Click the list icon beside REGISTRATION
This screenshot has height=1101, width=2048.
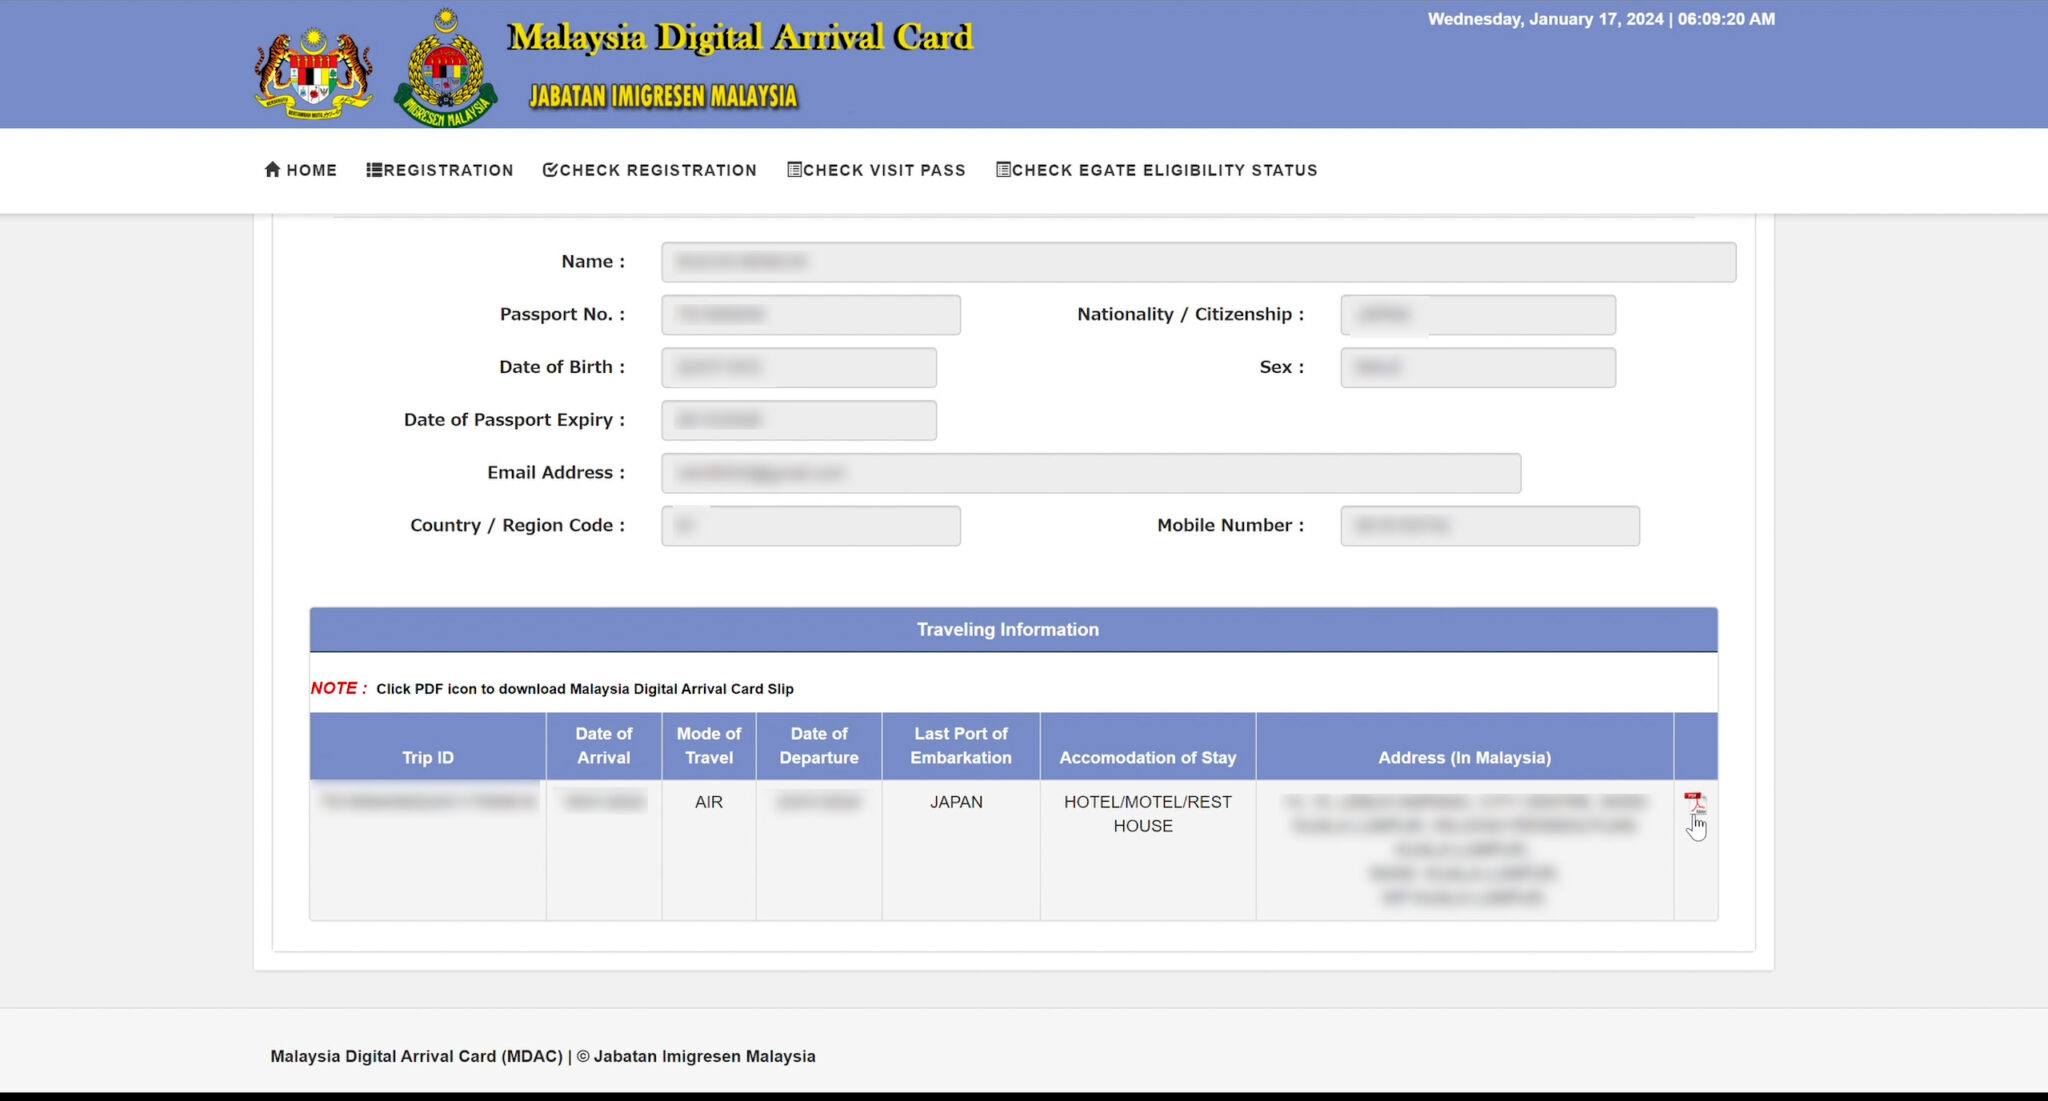[x=374, y=169]
